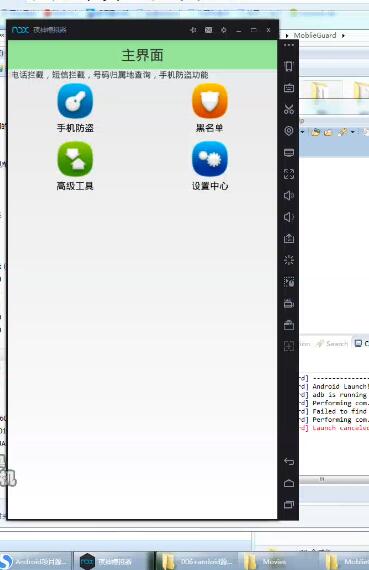The height and width of the screenshot is (570, 369).
Task: Click the Android back arrow in Nox sidebar
Action: [289, 461]
